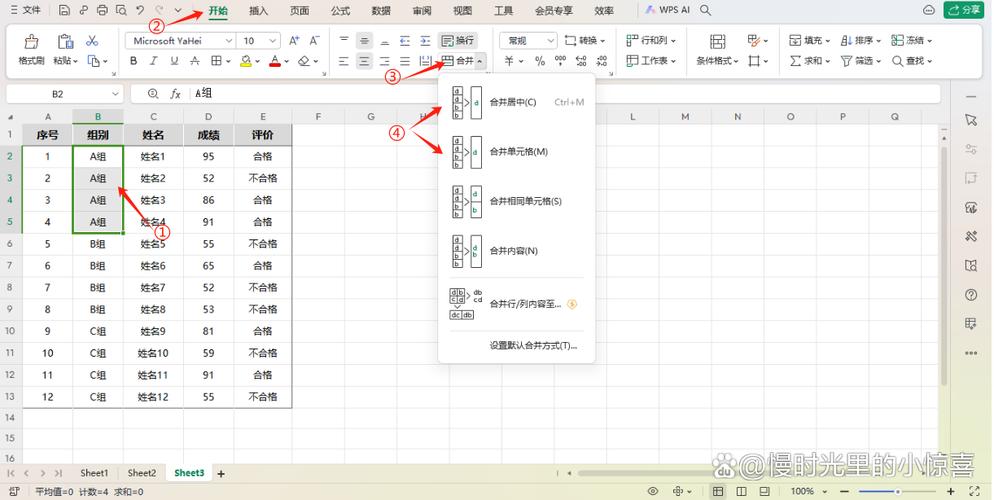
Task: Open the font size 10 dropdown
Action: point(273,41)
